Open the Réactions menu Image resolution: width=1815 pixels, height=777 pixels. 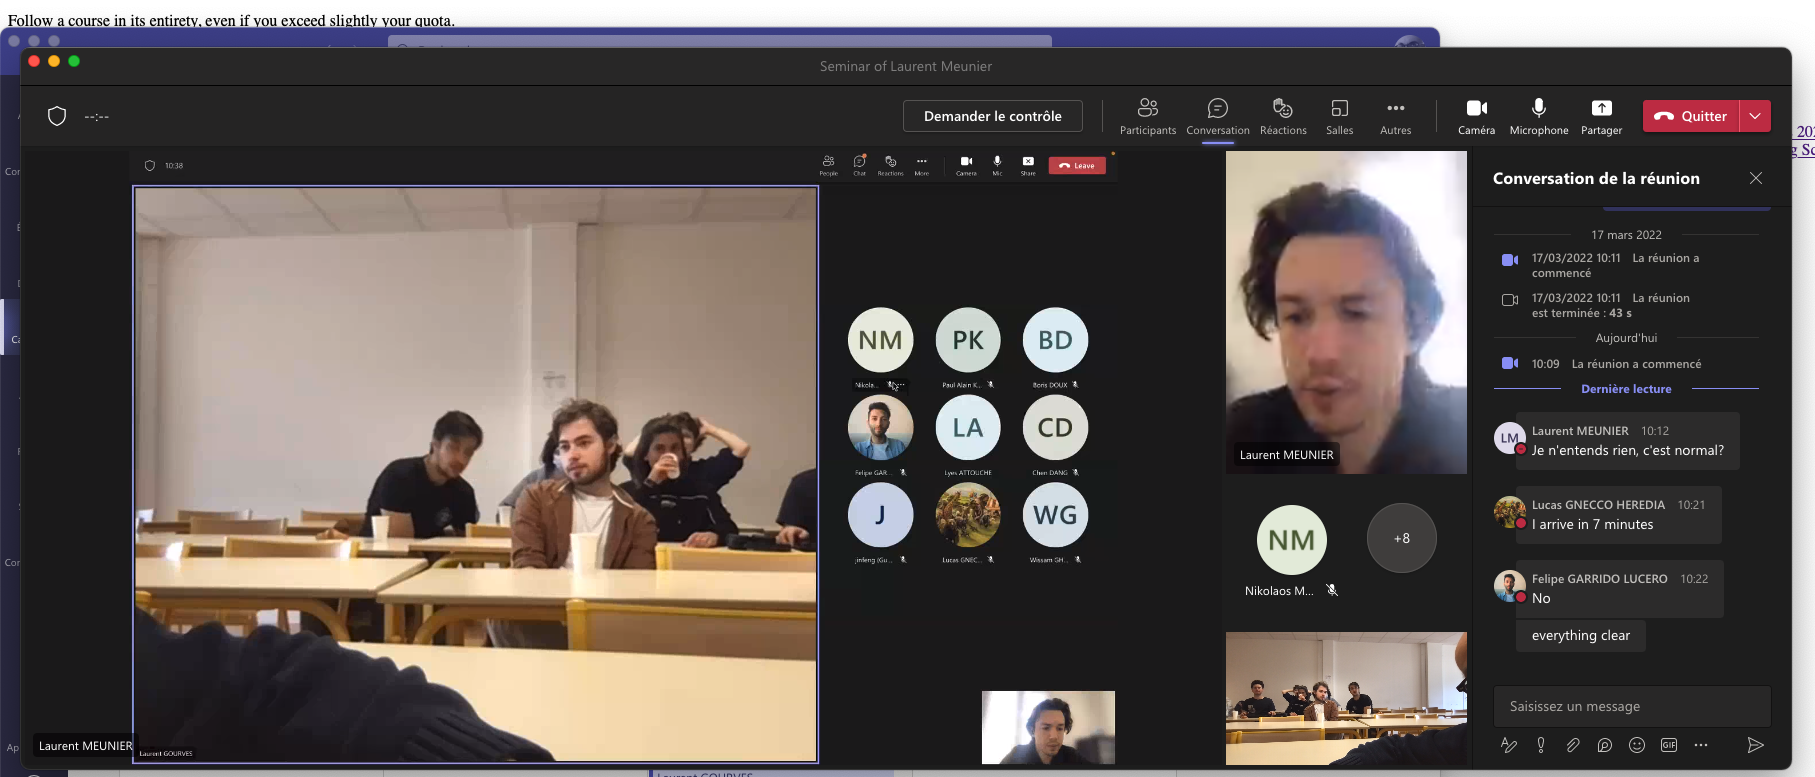pos(1283,116)
